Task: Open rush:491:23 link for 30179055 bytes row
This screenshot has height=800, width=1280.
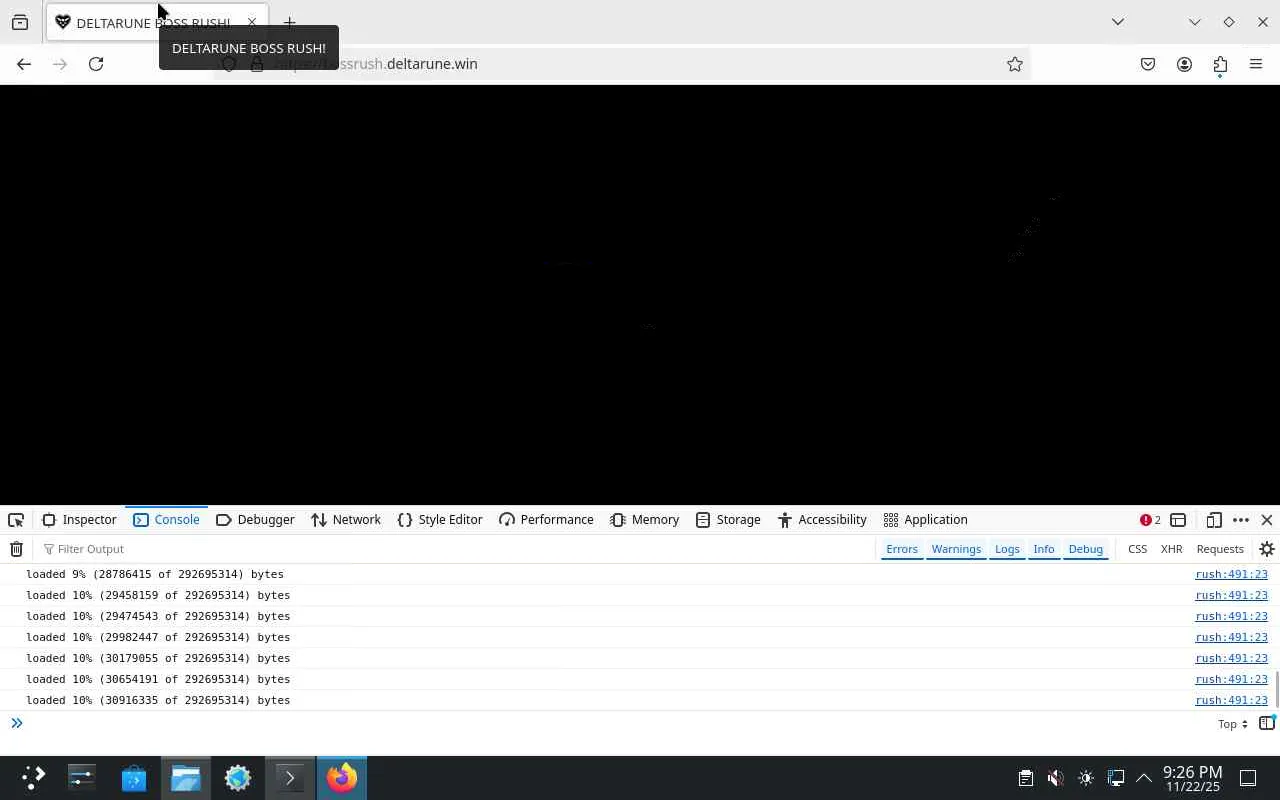Action: 1231,658
